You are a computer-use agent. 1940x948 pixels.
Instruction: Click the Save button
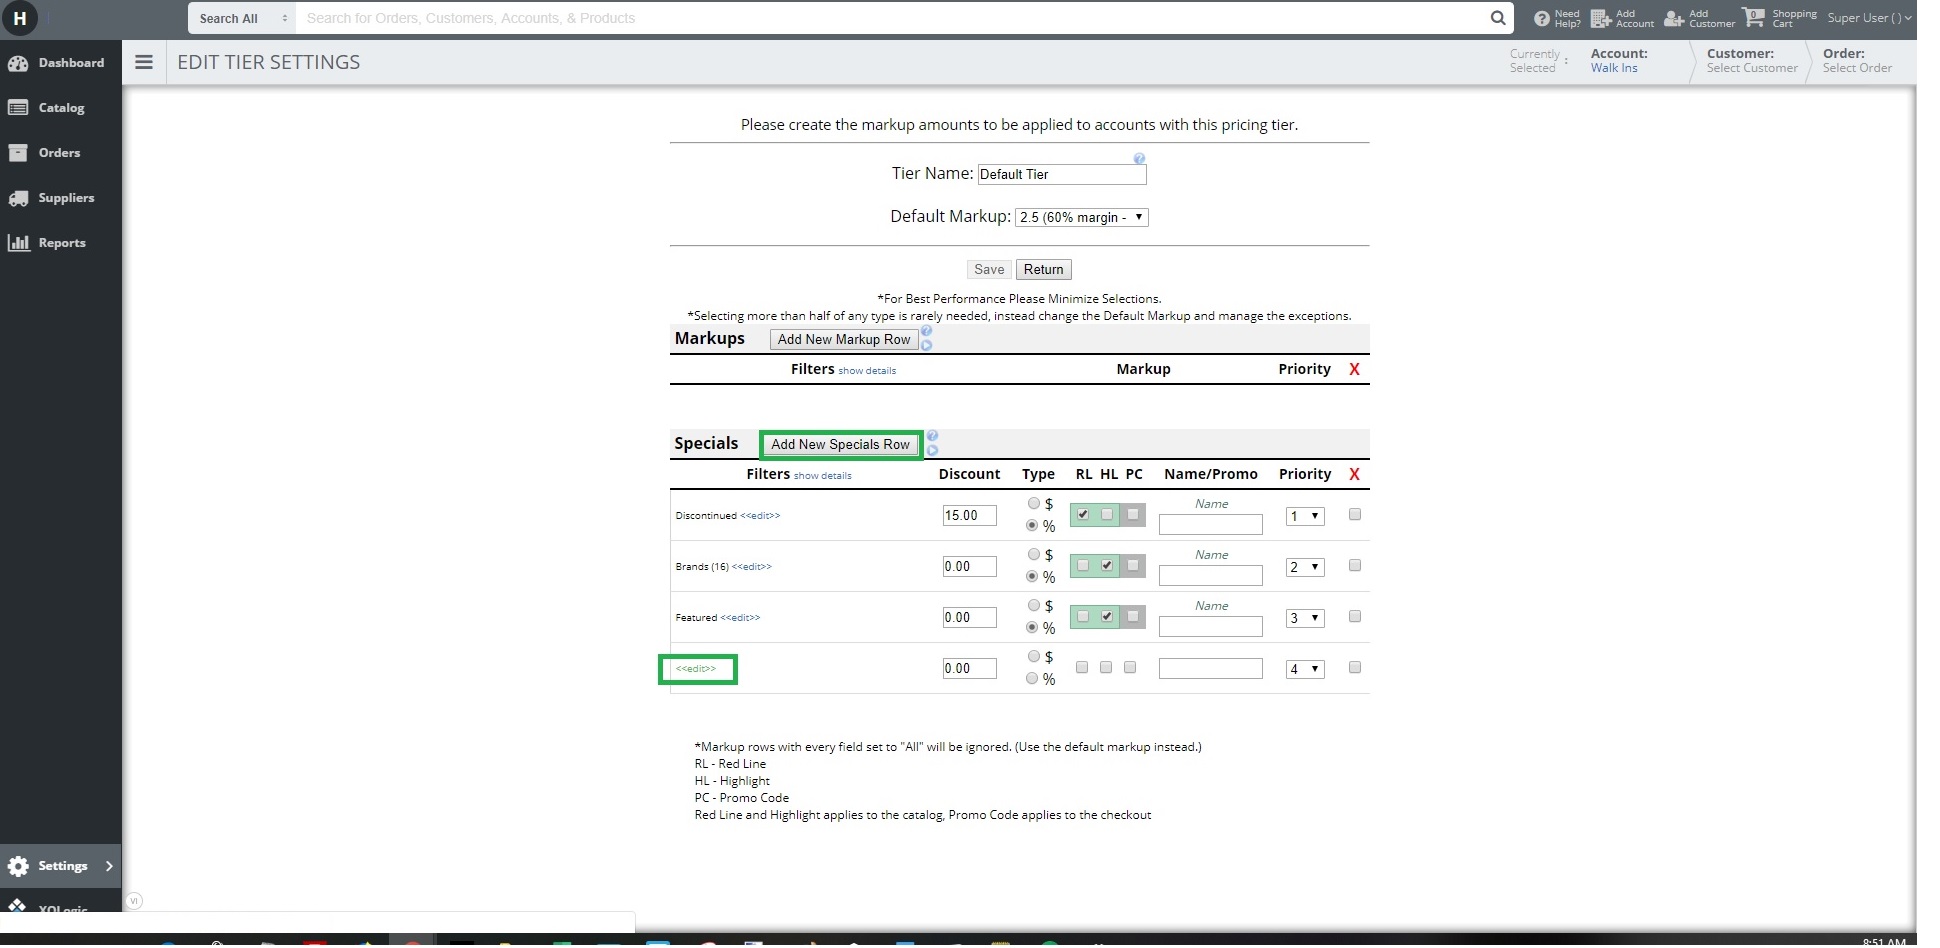[x=989, y=270]
